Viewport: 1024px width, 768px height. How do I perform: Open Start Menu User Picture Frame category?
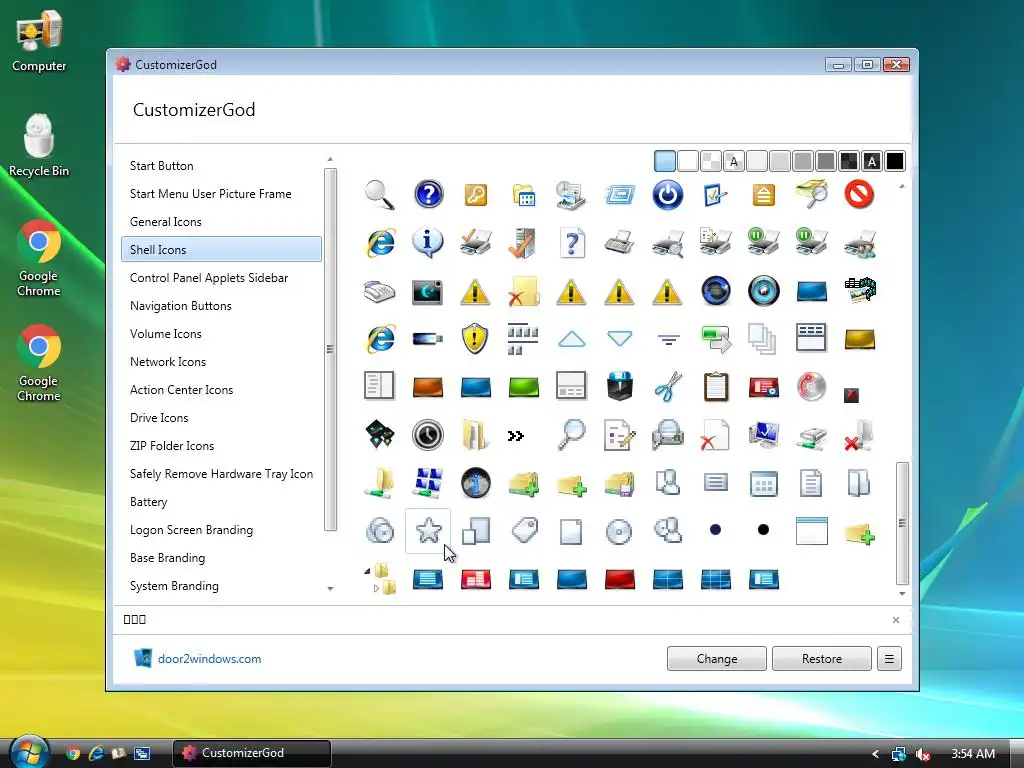click(221, 194)
